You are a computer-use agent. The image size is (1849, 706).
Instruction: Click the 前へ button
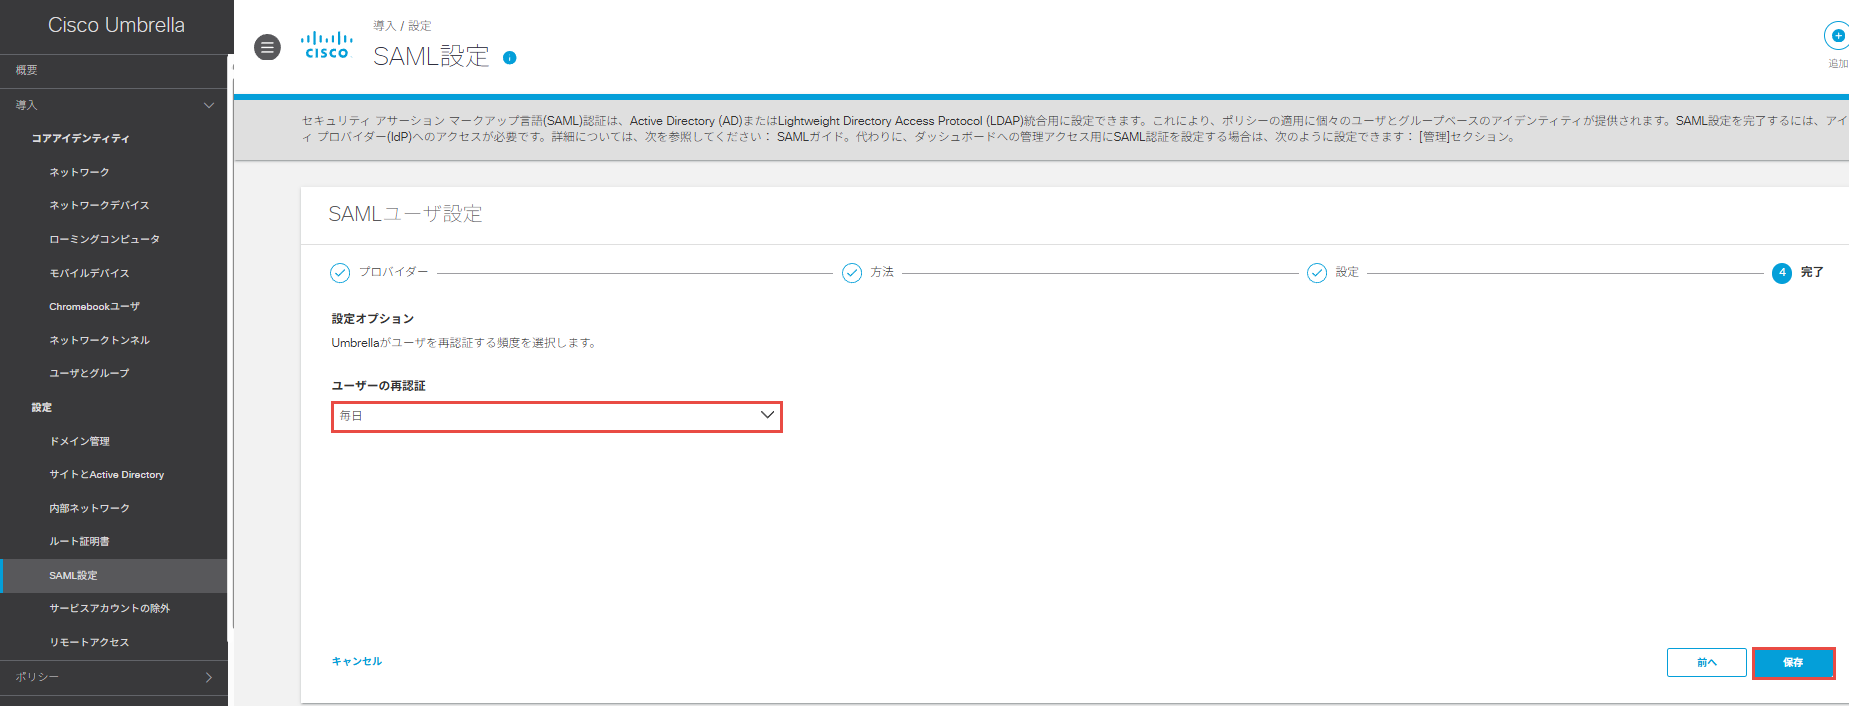pos(1706,663)
